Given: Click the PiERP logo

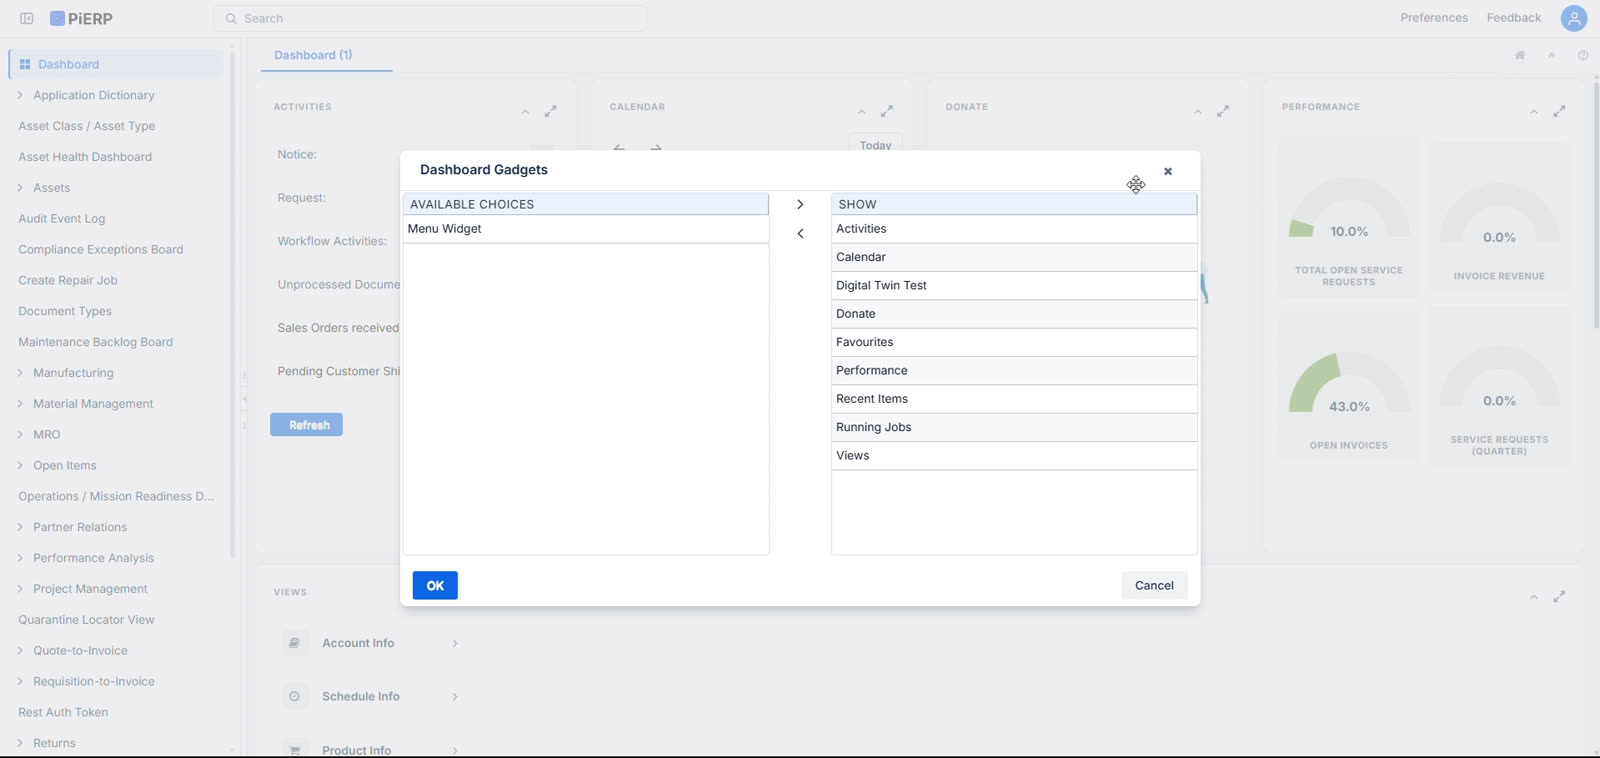Looking at the screenshot, I should coord(82,18).
